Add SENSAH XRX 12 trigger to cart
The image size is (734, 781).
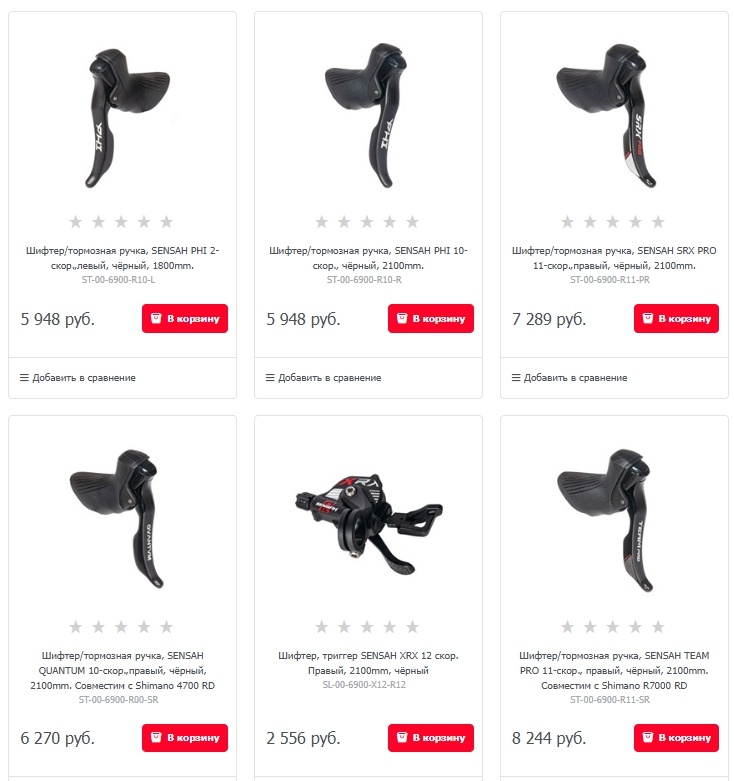431,738
